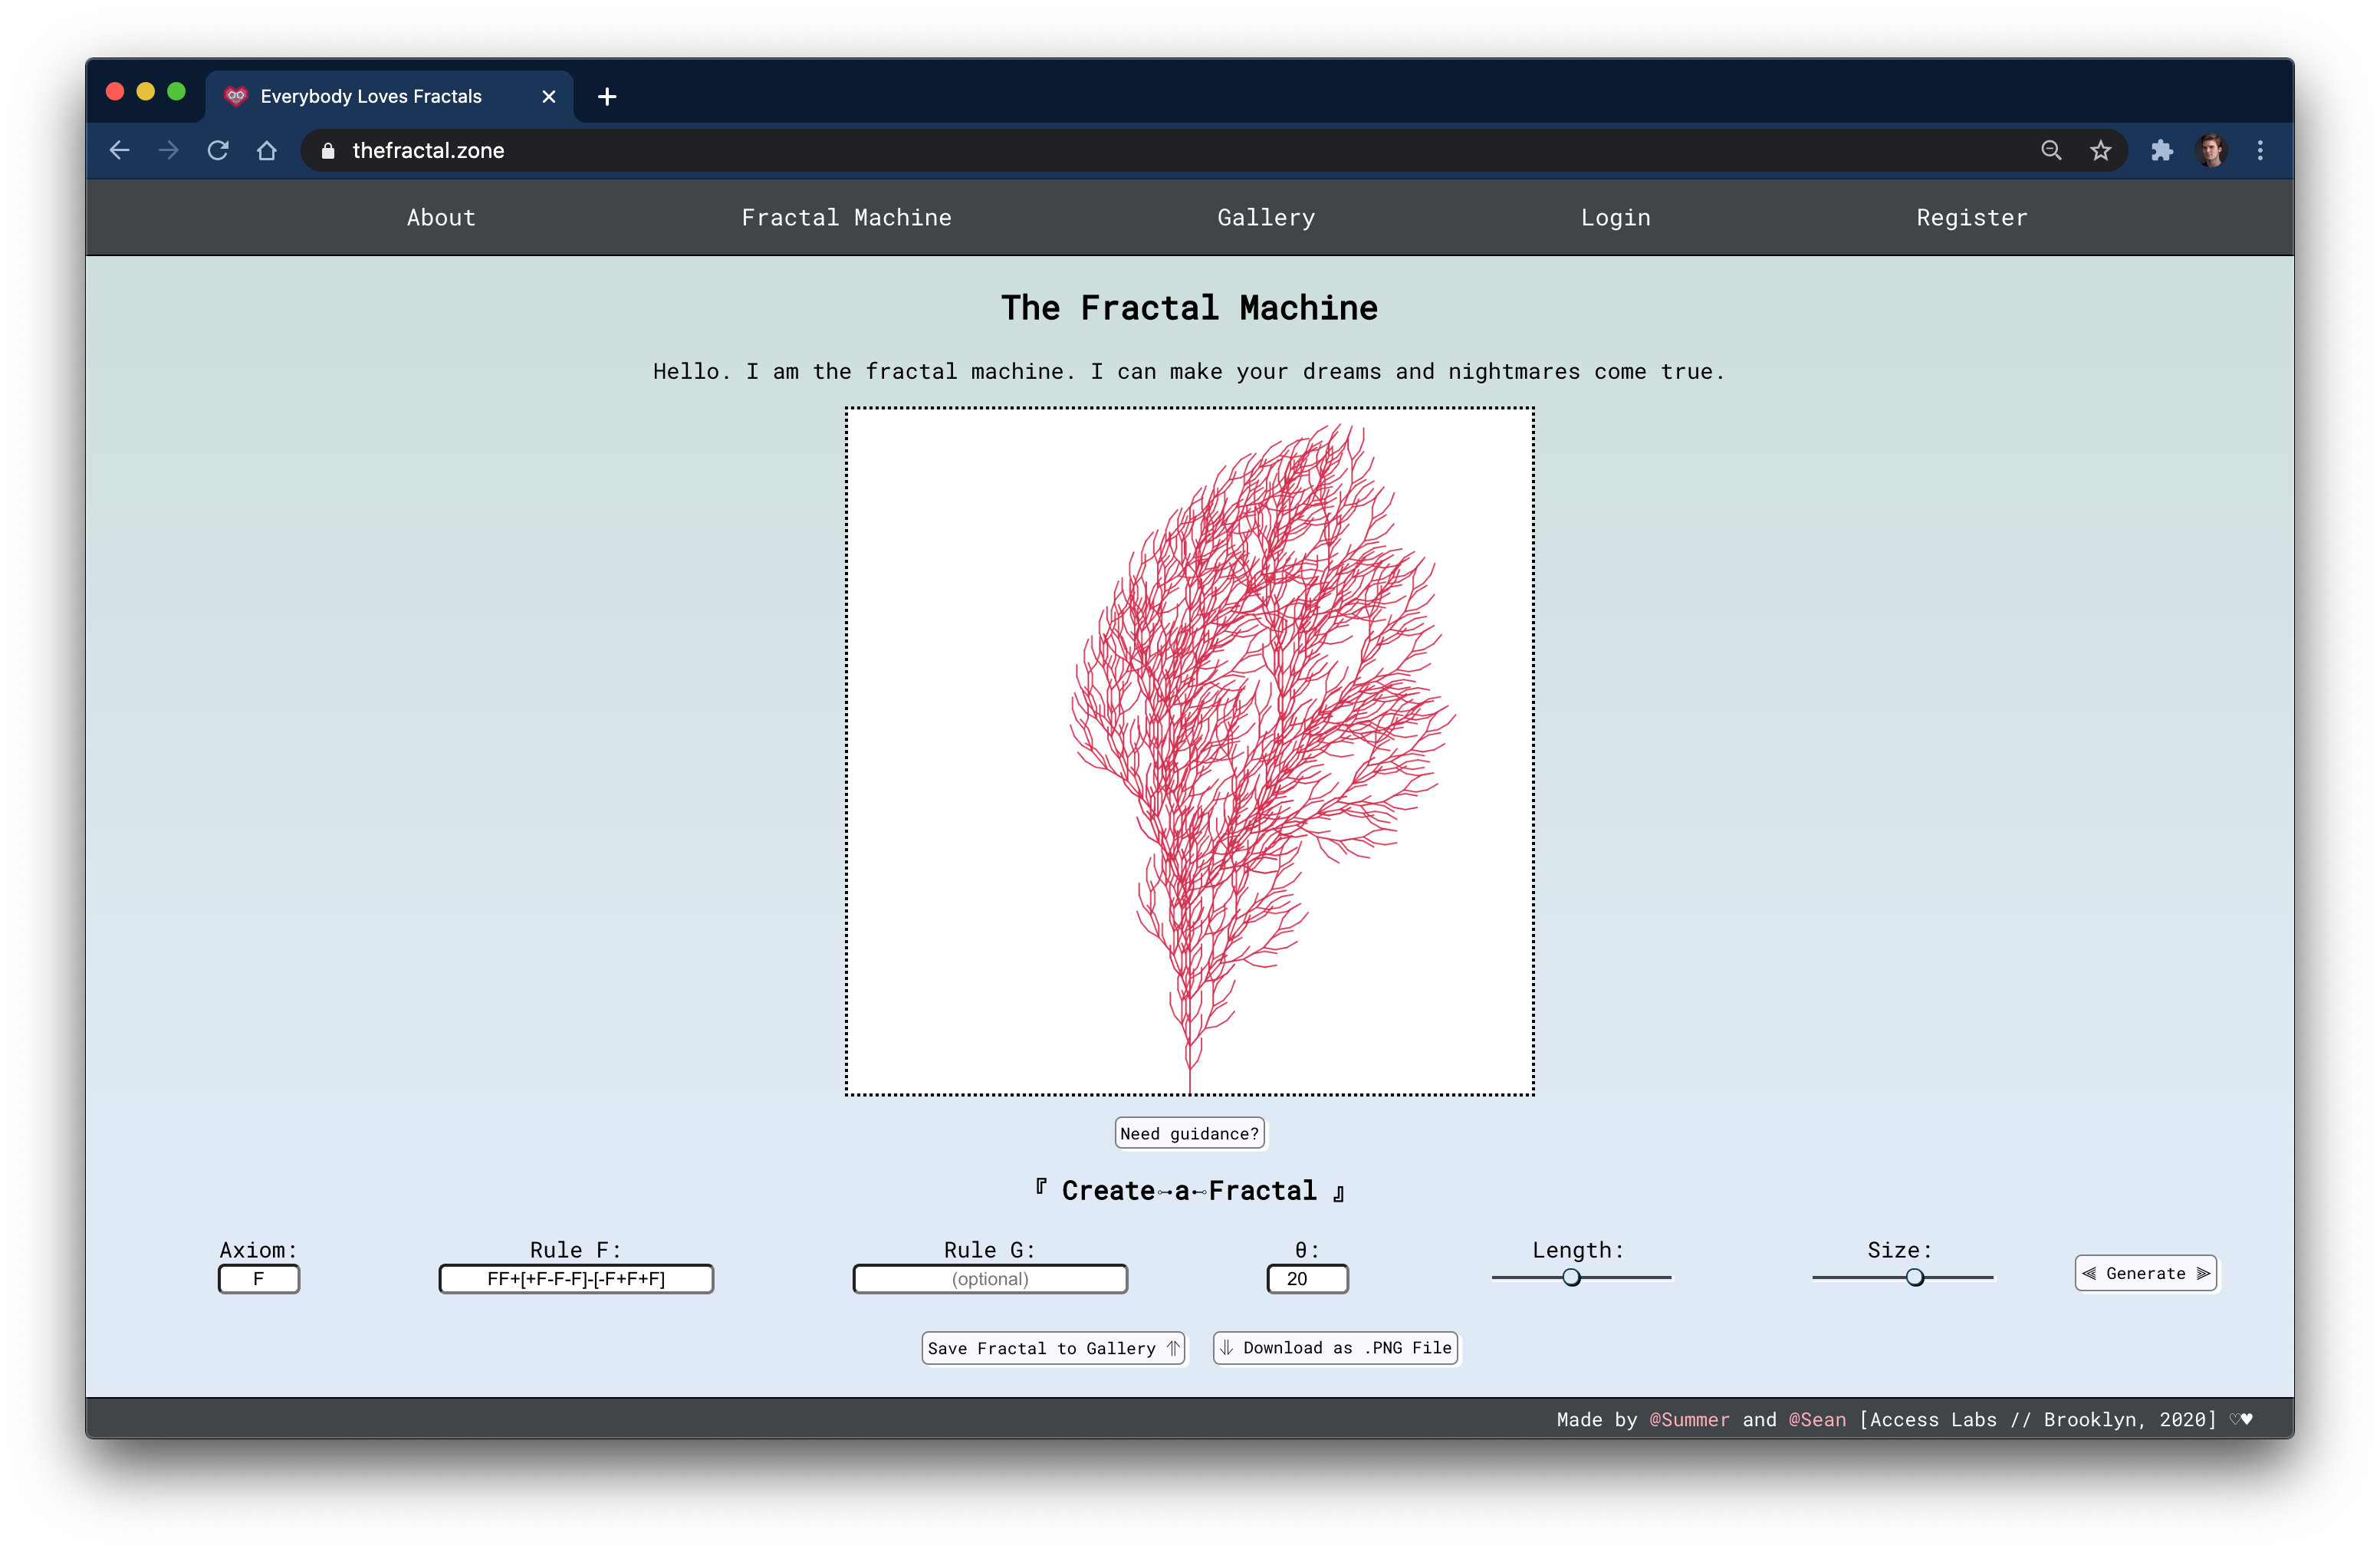Click Download as .PNG File

[1335, 1348]
